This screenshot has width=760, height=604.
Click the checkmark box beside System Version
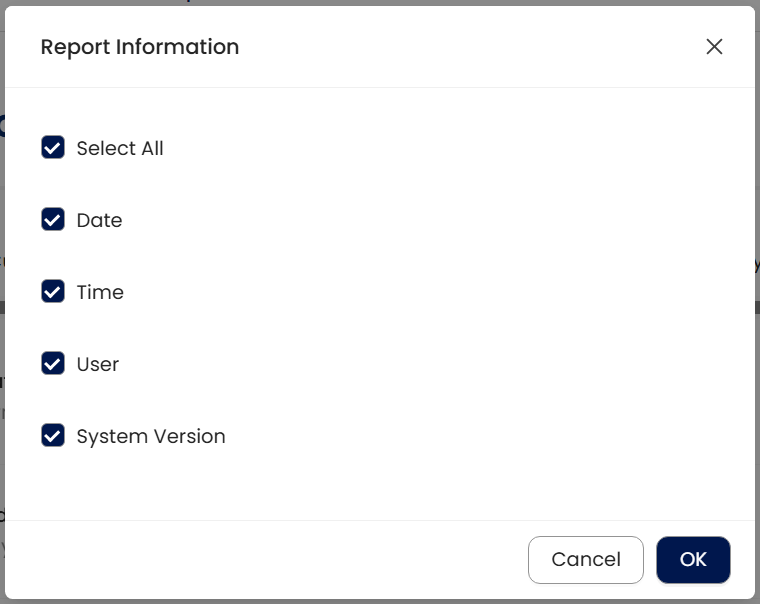53,436
